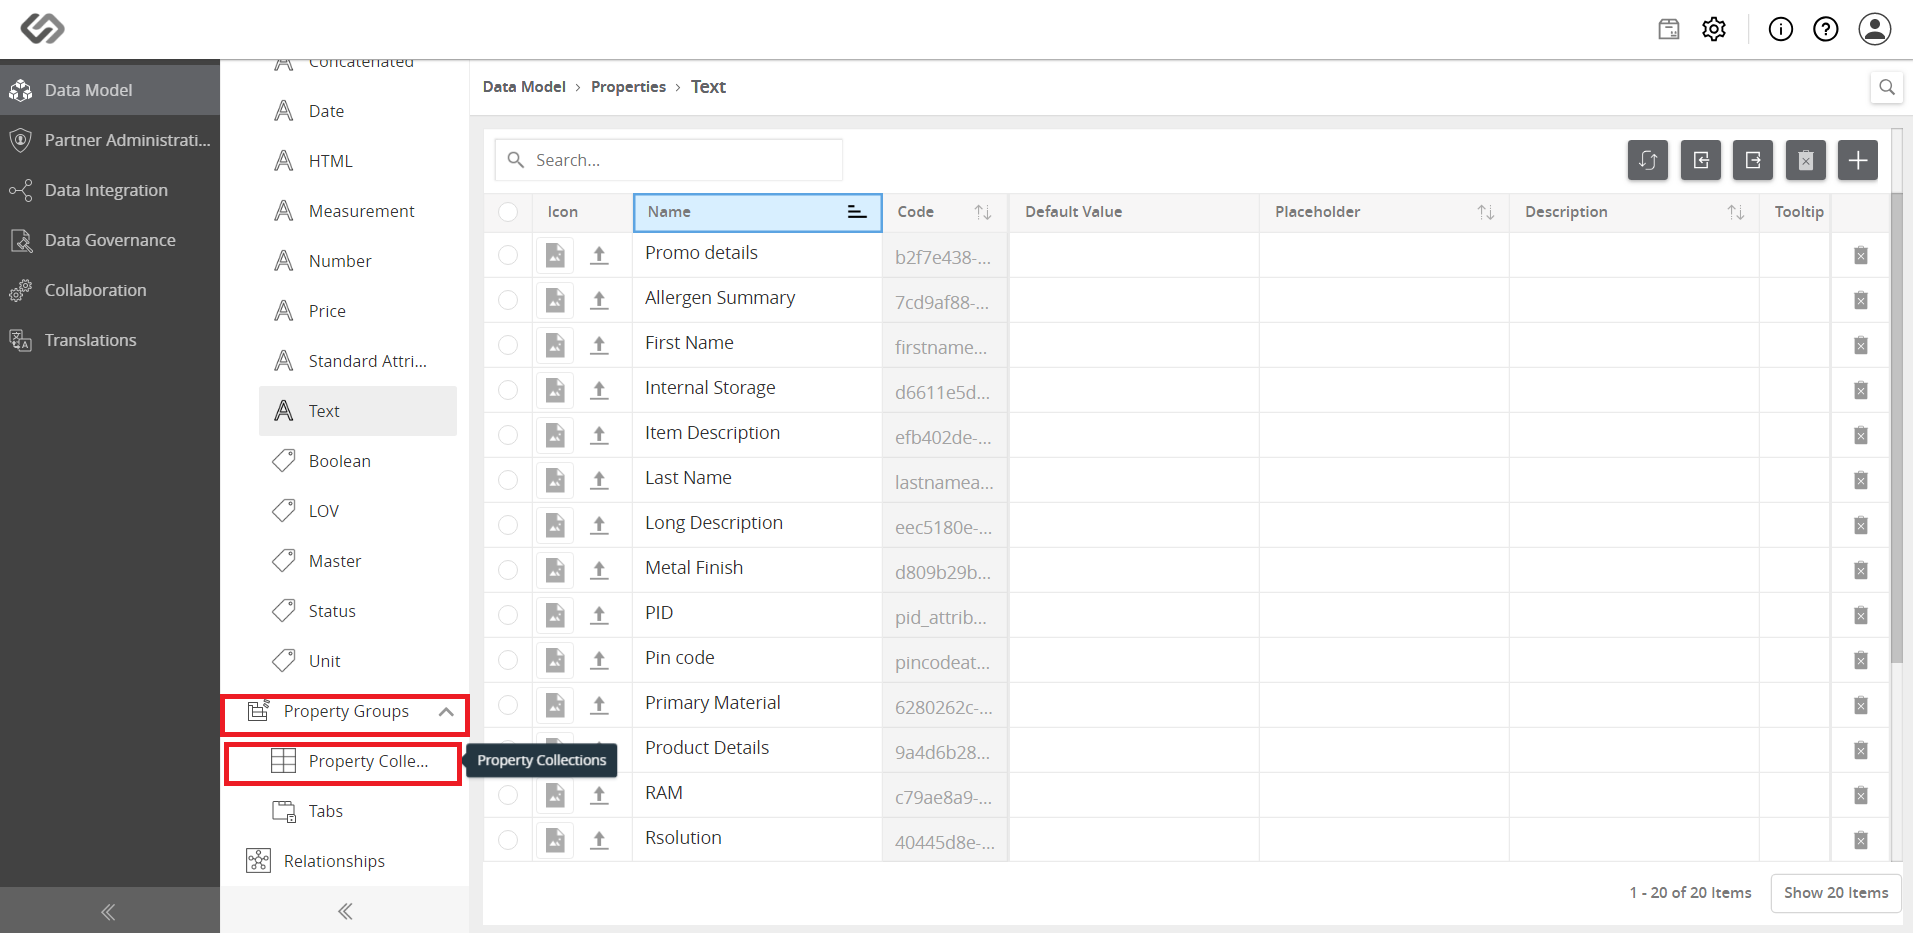Select the Item Description row checkbox

[508, 435]
